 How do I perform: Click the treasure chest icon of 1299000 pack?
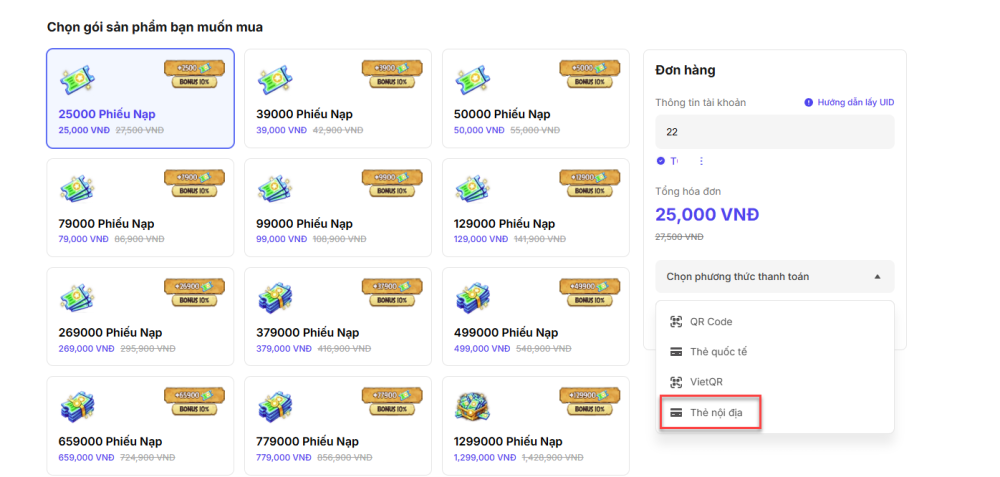(473, 406)
